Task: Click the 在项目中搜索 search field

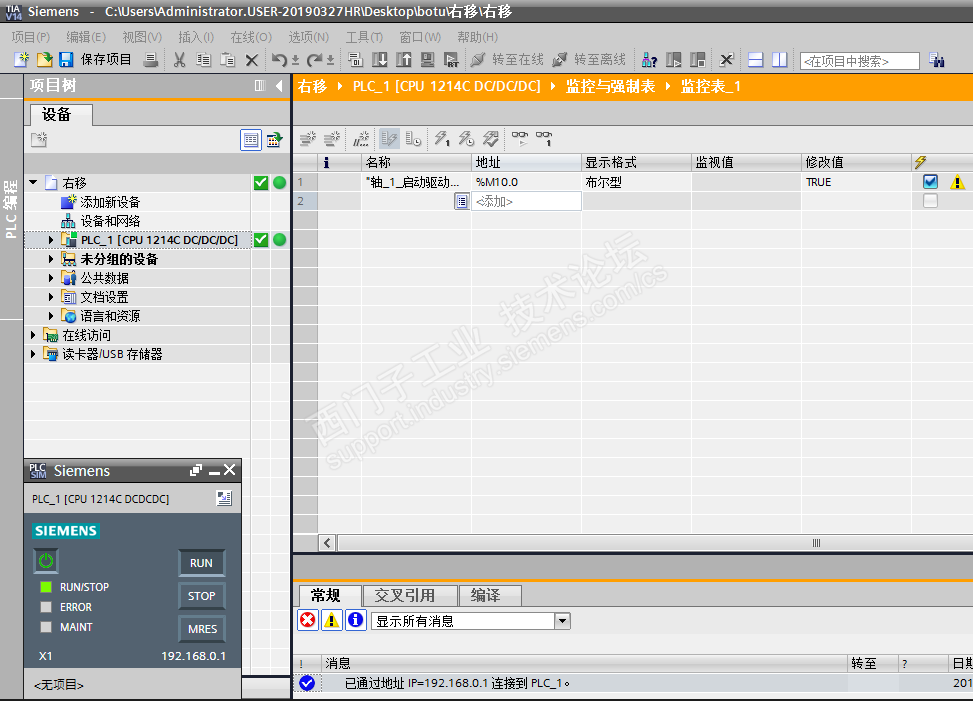Action: point(859,61)
